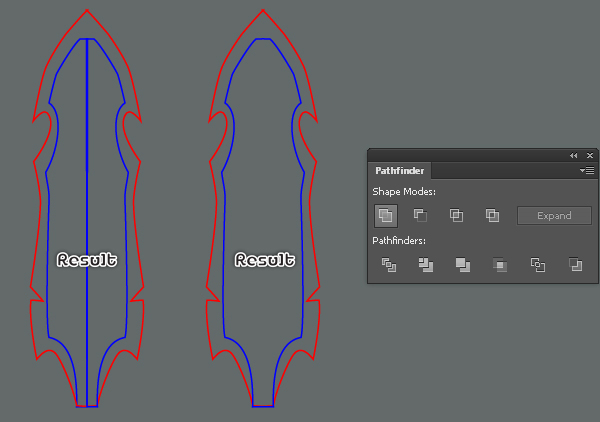Click the Expand button in Pathfinder
Image resolution: width=600 pixels, height=422 pixels.
[554, 216]
